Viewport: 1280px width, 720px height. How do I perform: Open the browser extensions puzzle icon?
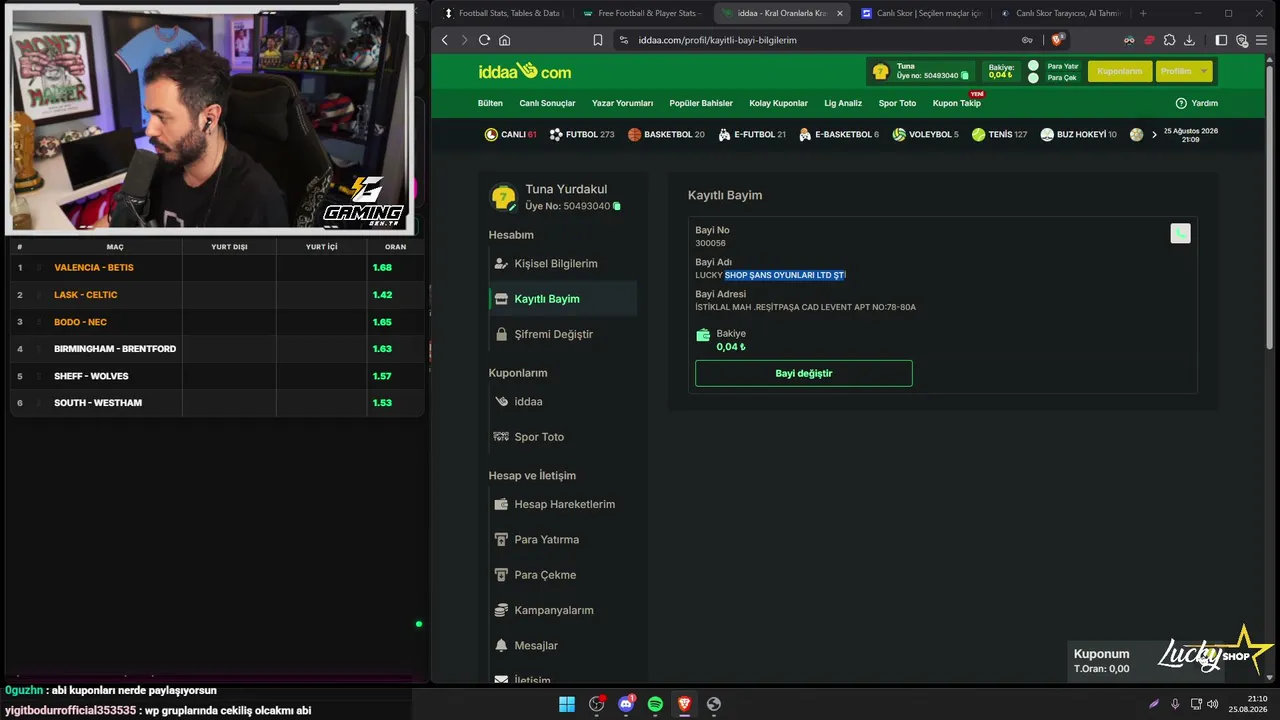pos(1169,40)
